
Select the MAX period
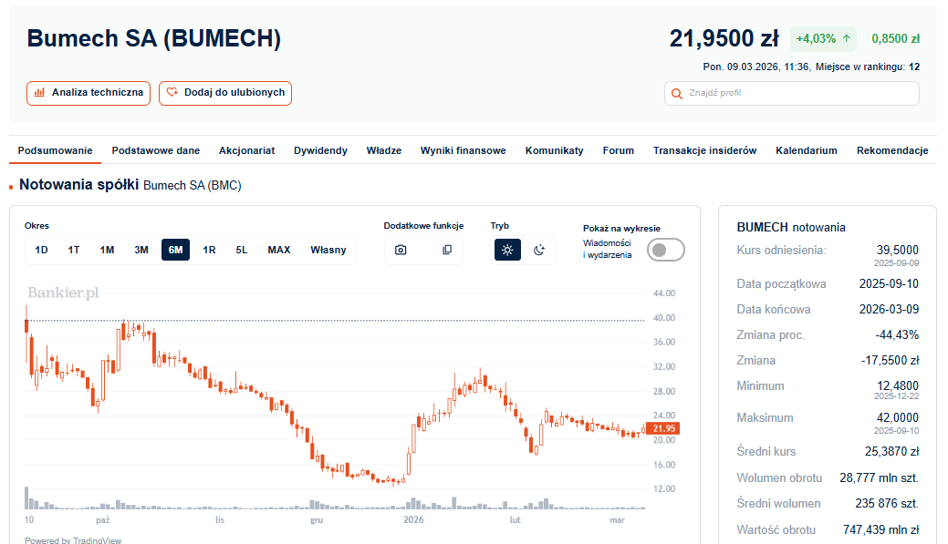point(279,250)
